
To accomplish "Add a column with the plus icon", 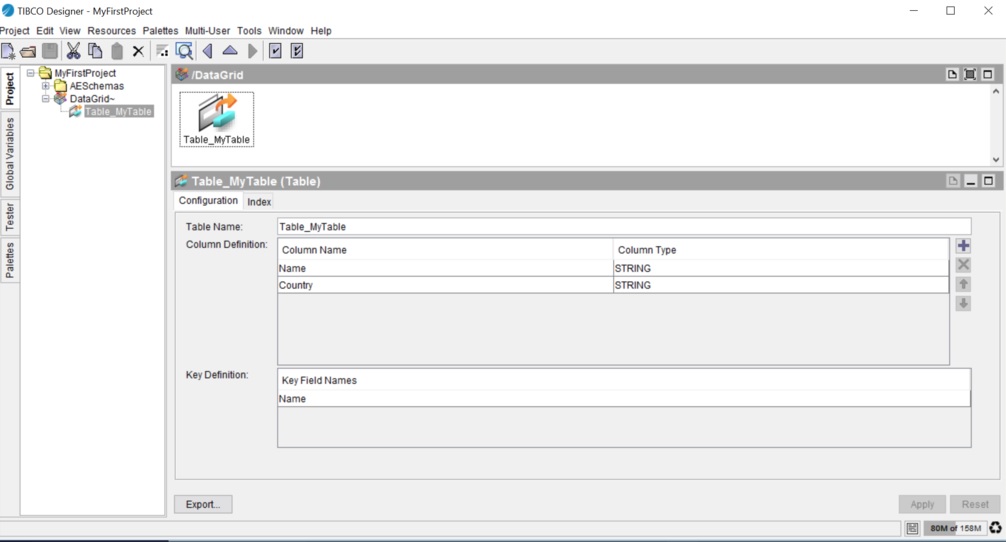I will click(963, 246).
